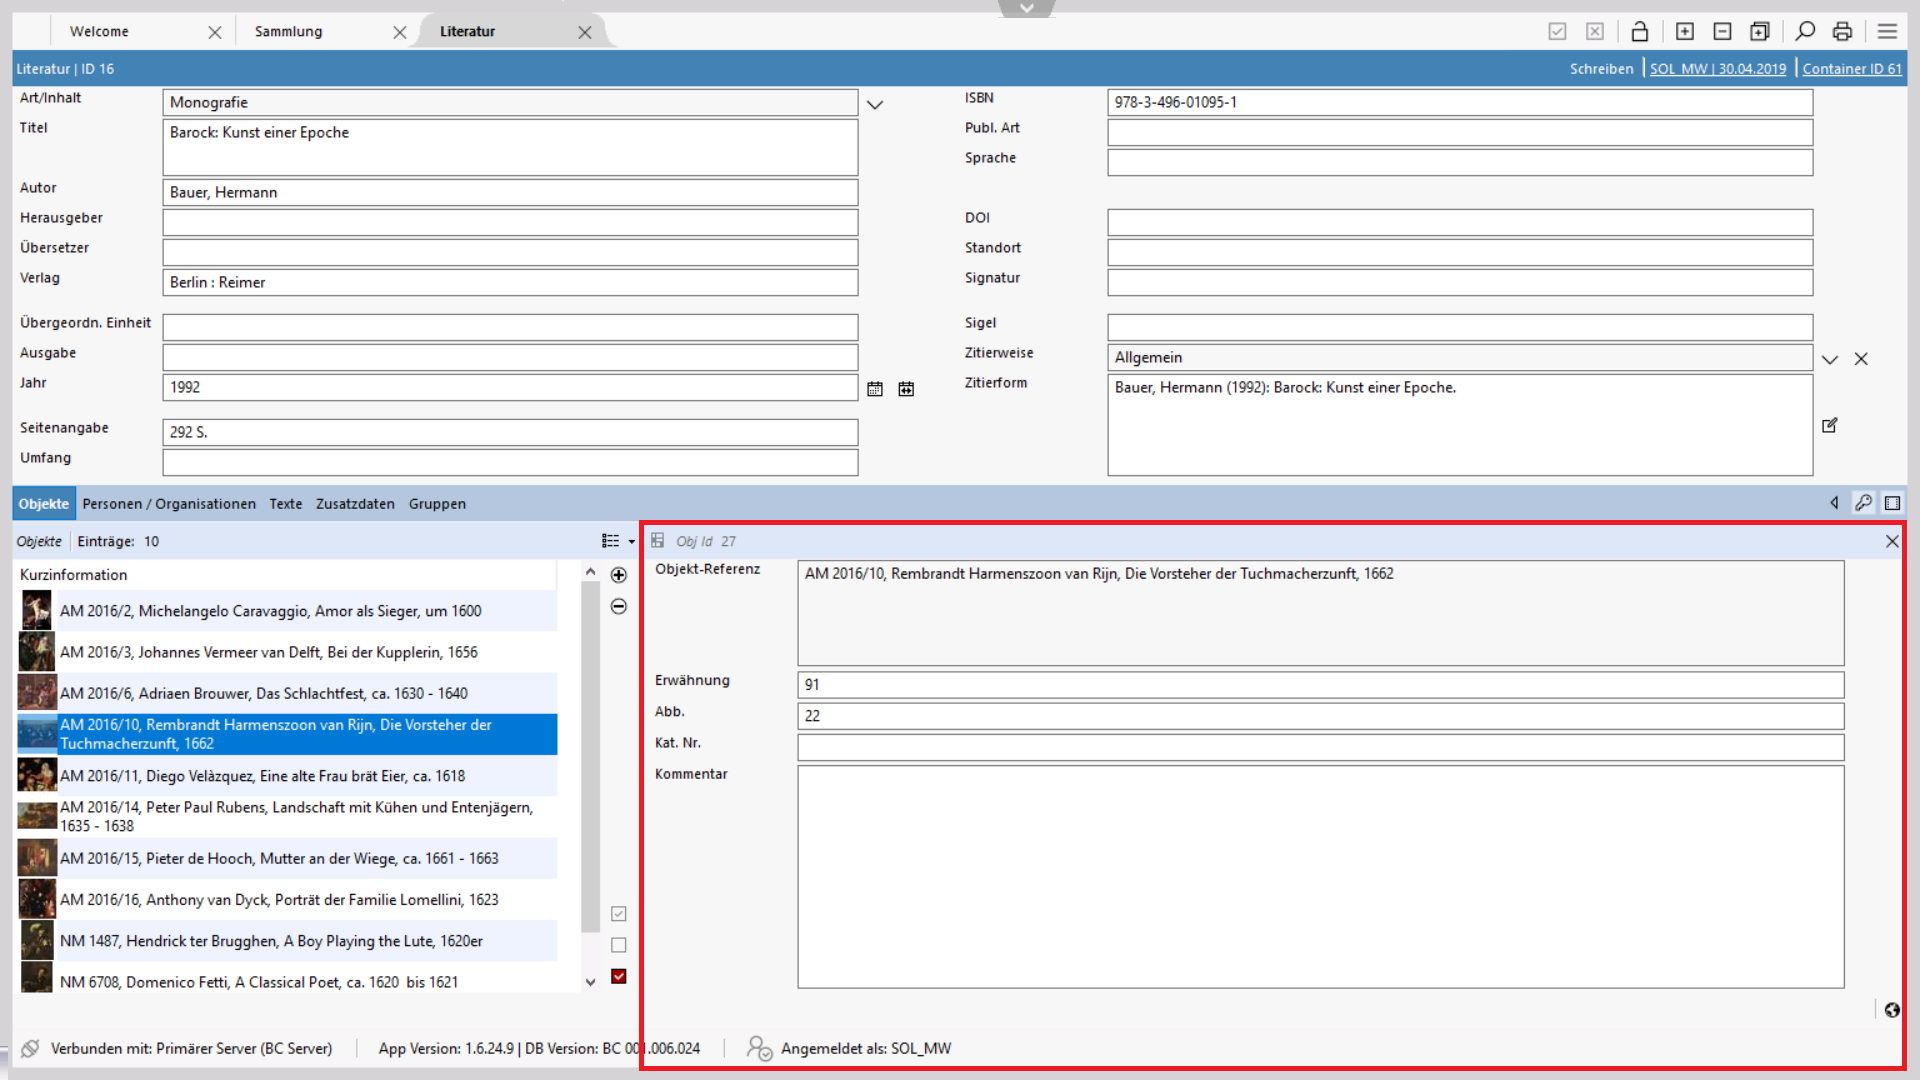Click the SOL_MW 30.04.2019 link

tap(1717, 69)
